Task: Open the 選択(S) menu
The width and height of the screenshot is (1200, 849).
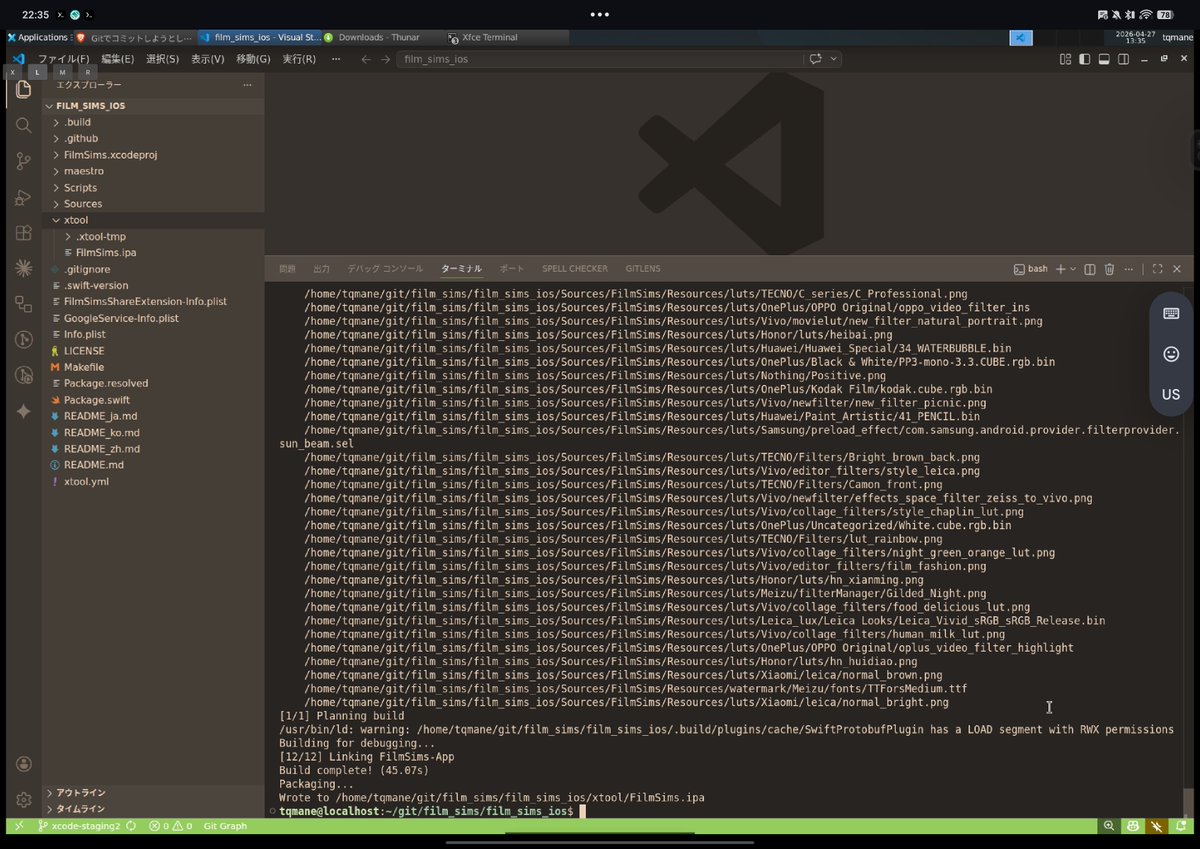Action: [x=162, y=59]
